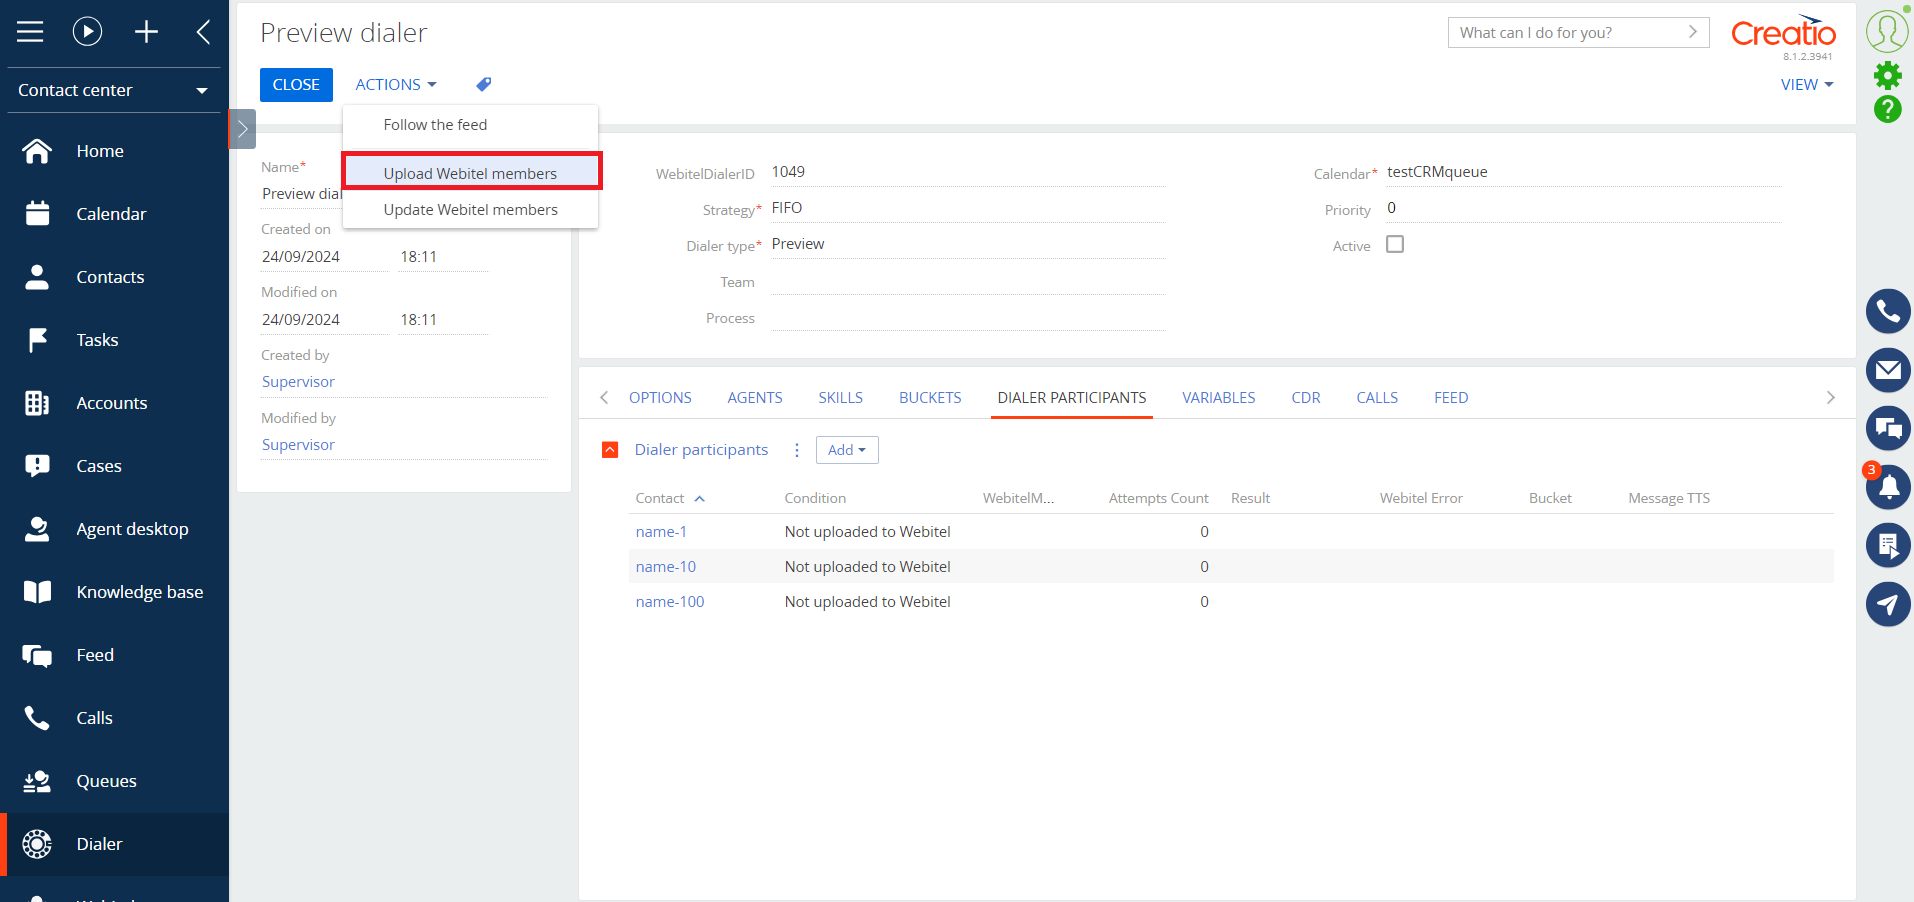Open the user profile icon

click(1887, 31)
